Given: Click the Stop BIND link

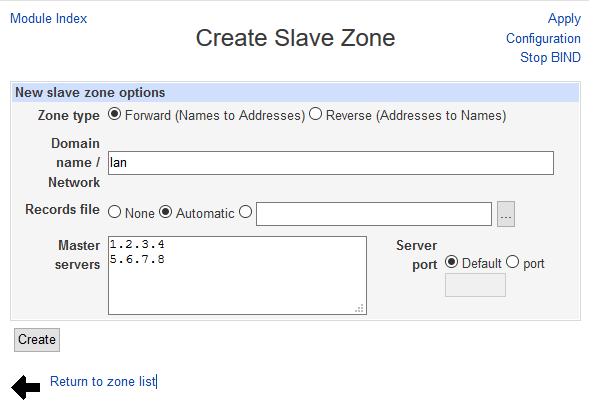Looking at the screenshot, I should (x=550, y=57).
